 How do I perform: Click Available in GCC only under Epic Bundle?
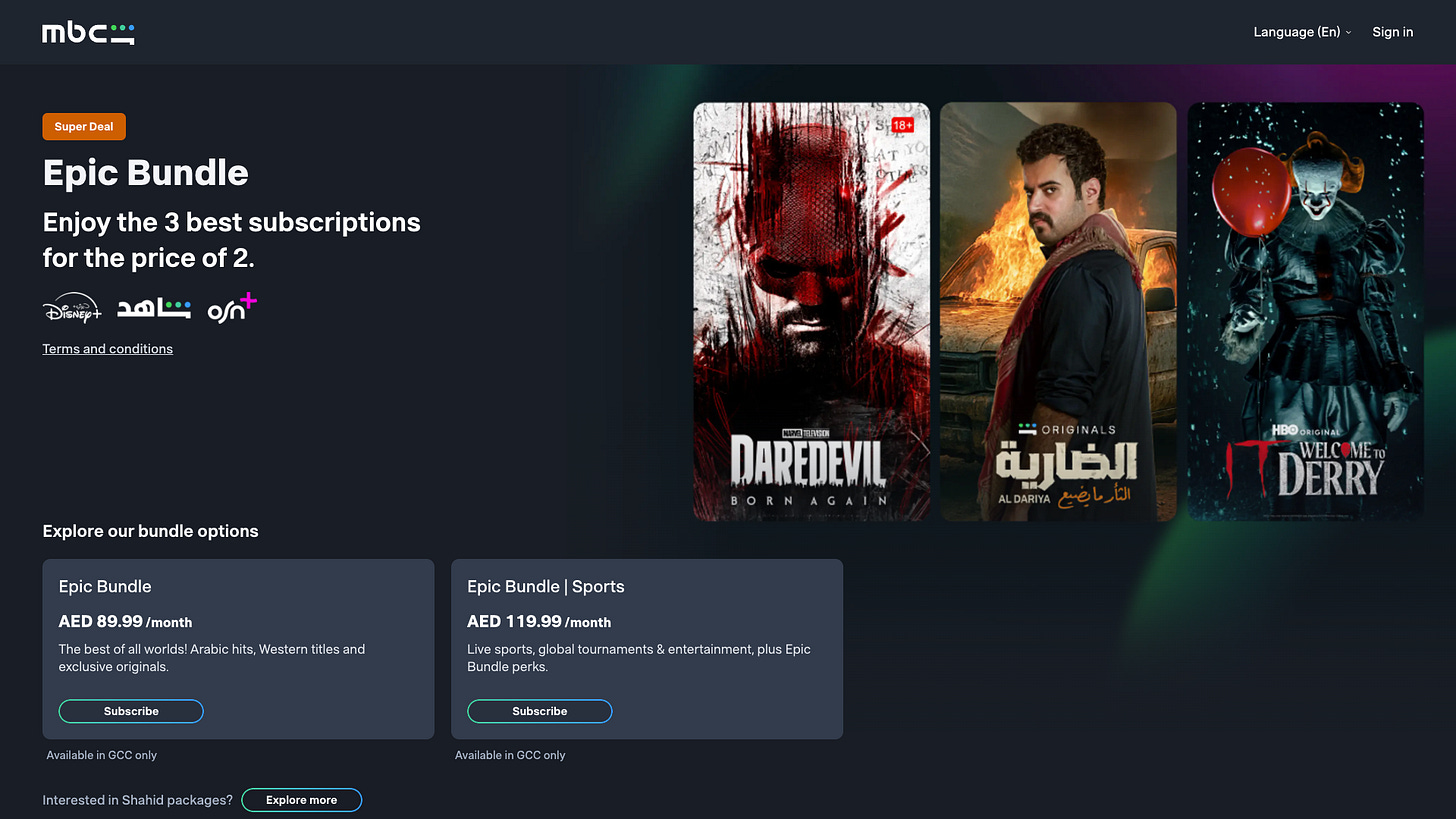point(102,755)
